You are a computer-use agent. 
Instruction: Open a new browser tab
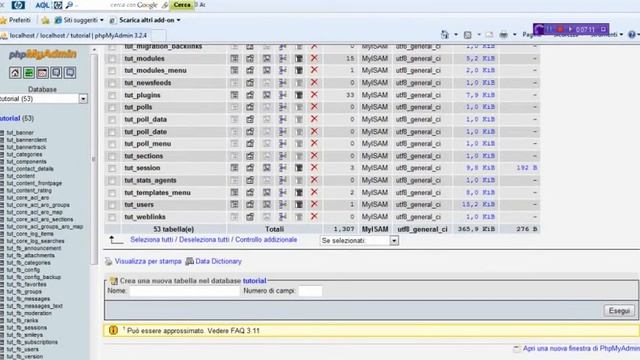pos(159,36)
